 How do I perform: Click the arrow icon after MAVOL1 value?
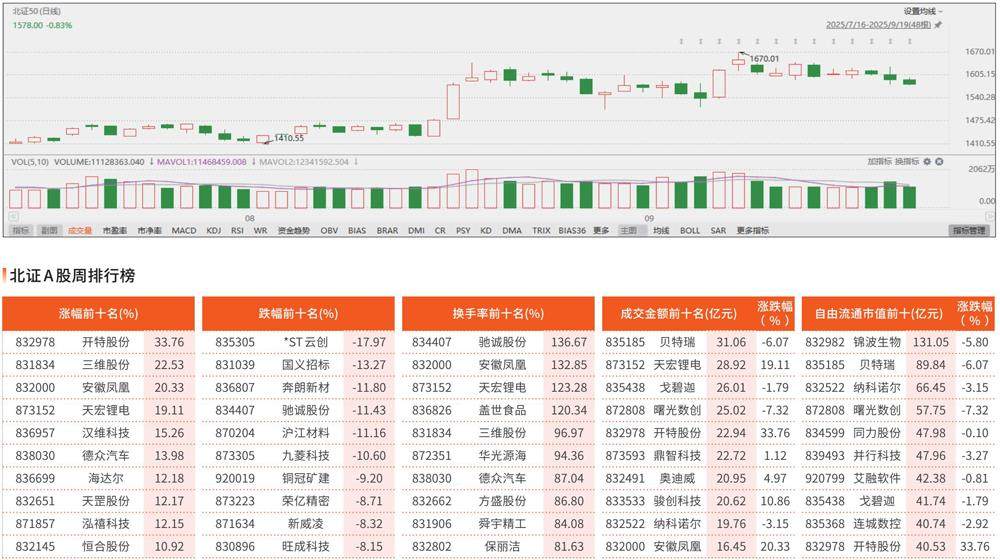click(253, 162)
